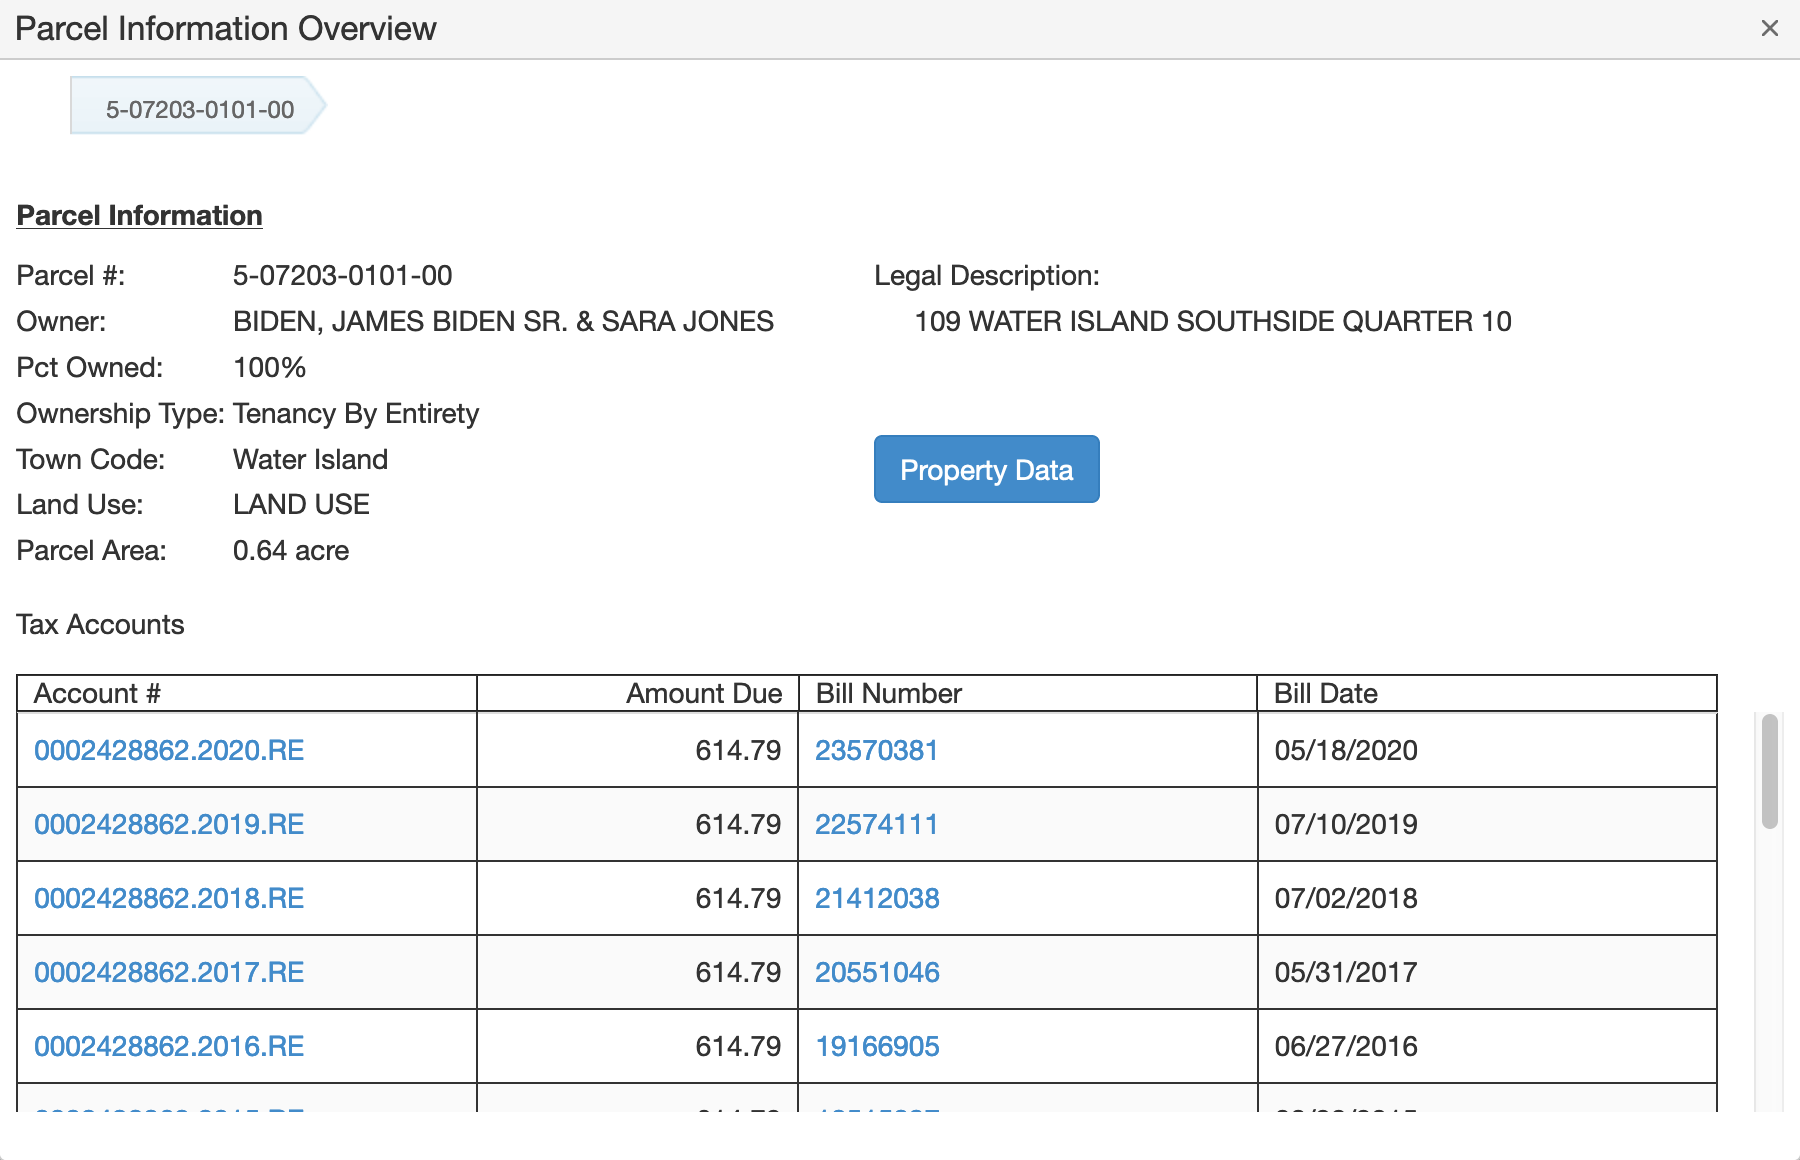Image resolution: width=1800 pixels, height=1160 pixels.
Task: Open account 0002428862.2018.RE
Action: (x=169, y=898)
